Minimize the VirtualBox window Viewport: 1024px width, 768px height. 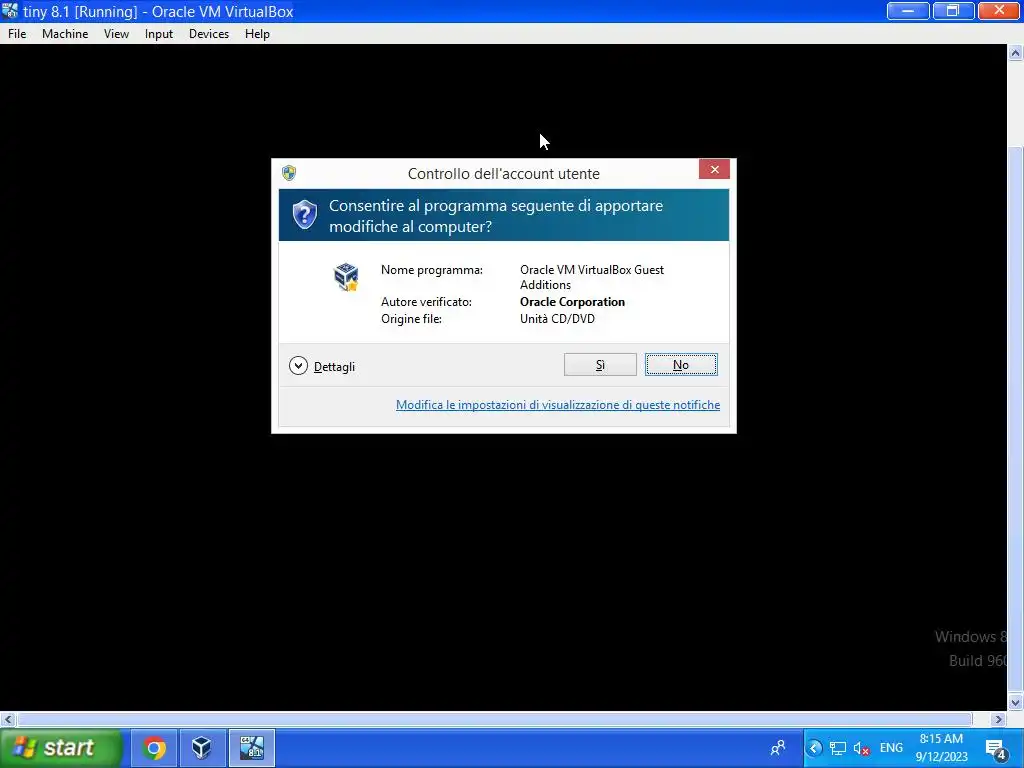908,11
